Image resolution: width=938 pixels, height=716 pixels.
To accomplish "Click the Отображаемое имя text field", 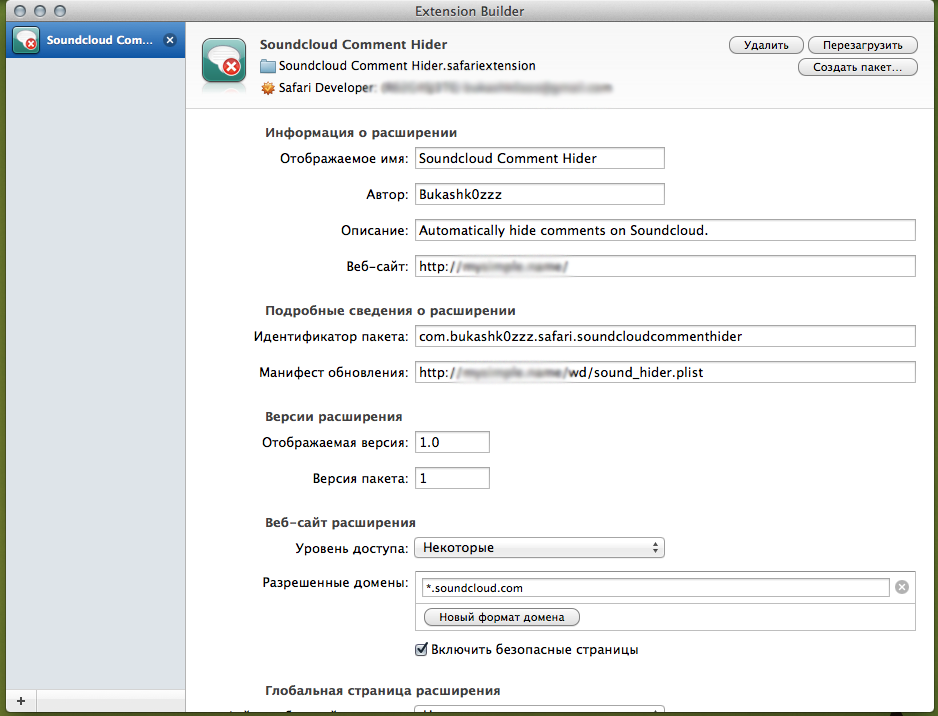I will 540,158.
